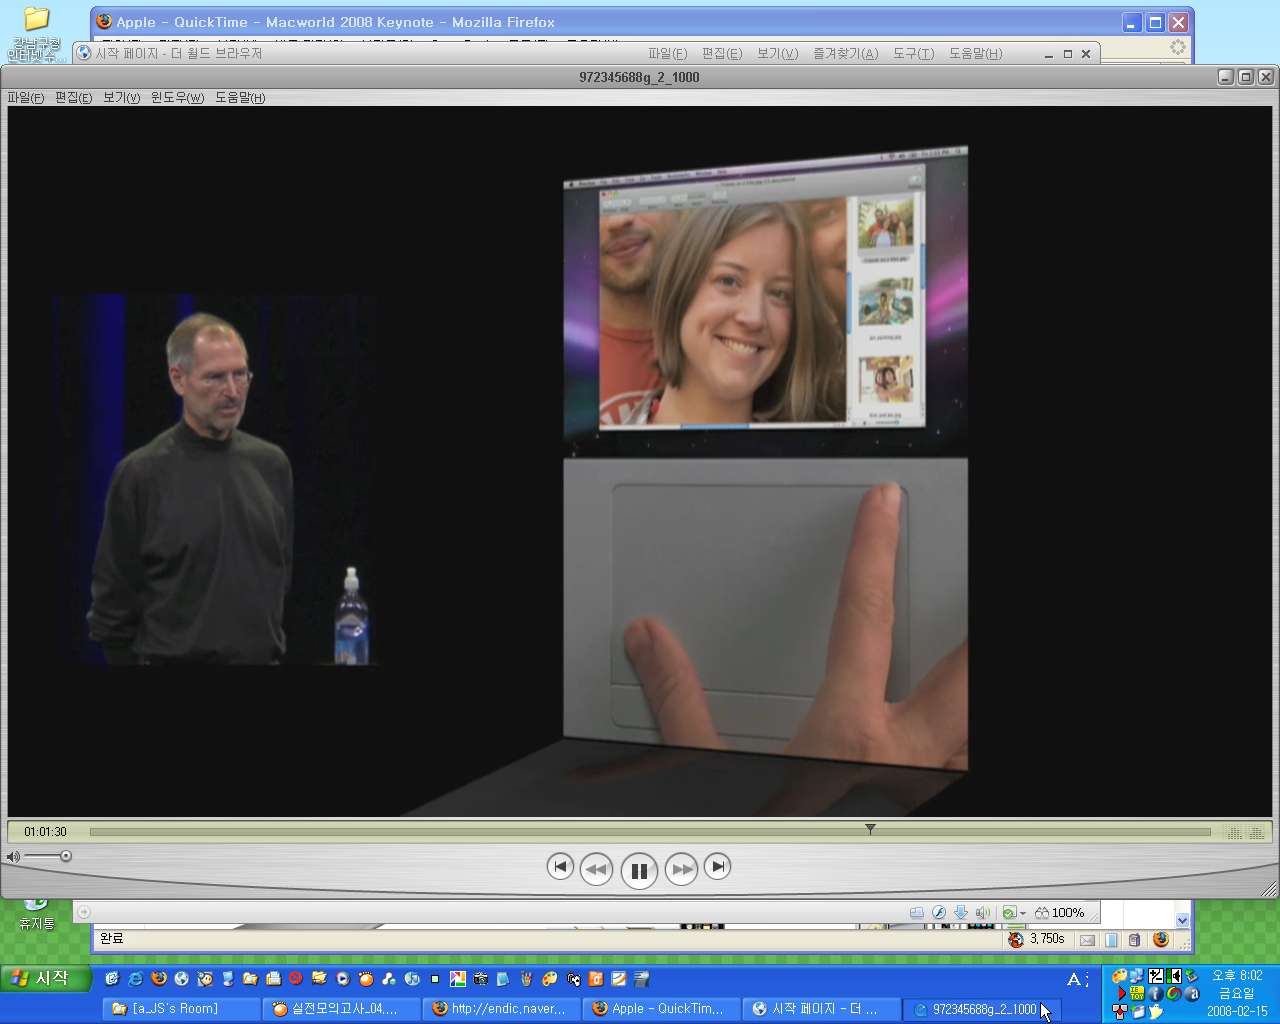The image size is (1280, 1024).
Task: Open QuickTime 도움말(H) menu
Action: (x=240, y=98)
